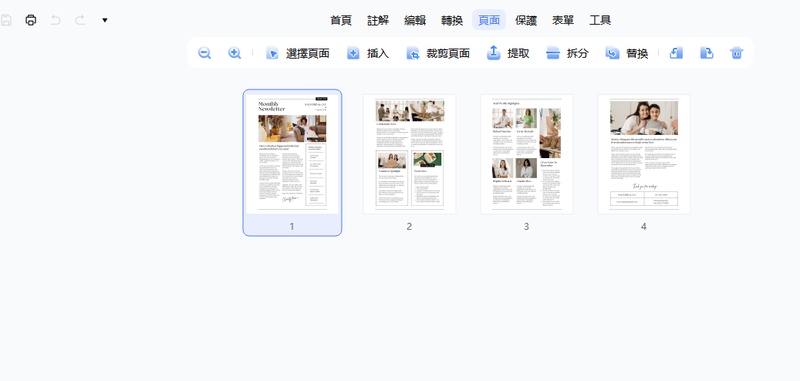Image resolution: width=800 pixels, height=381 pixels.
Task: Open the 首頁 menu tab
Action: (341, 20)
